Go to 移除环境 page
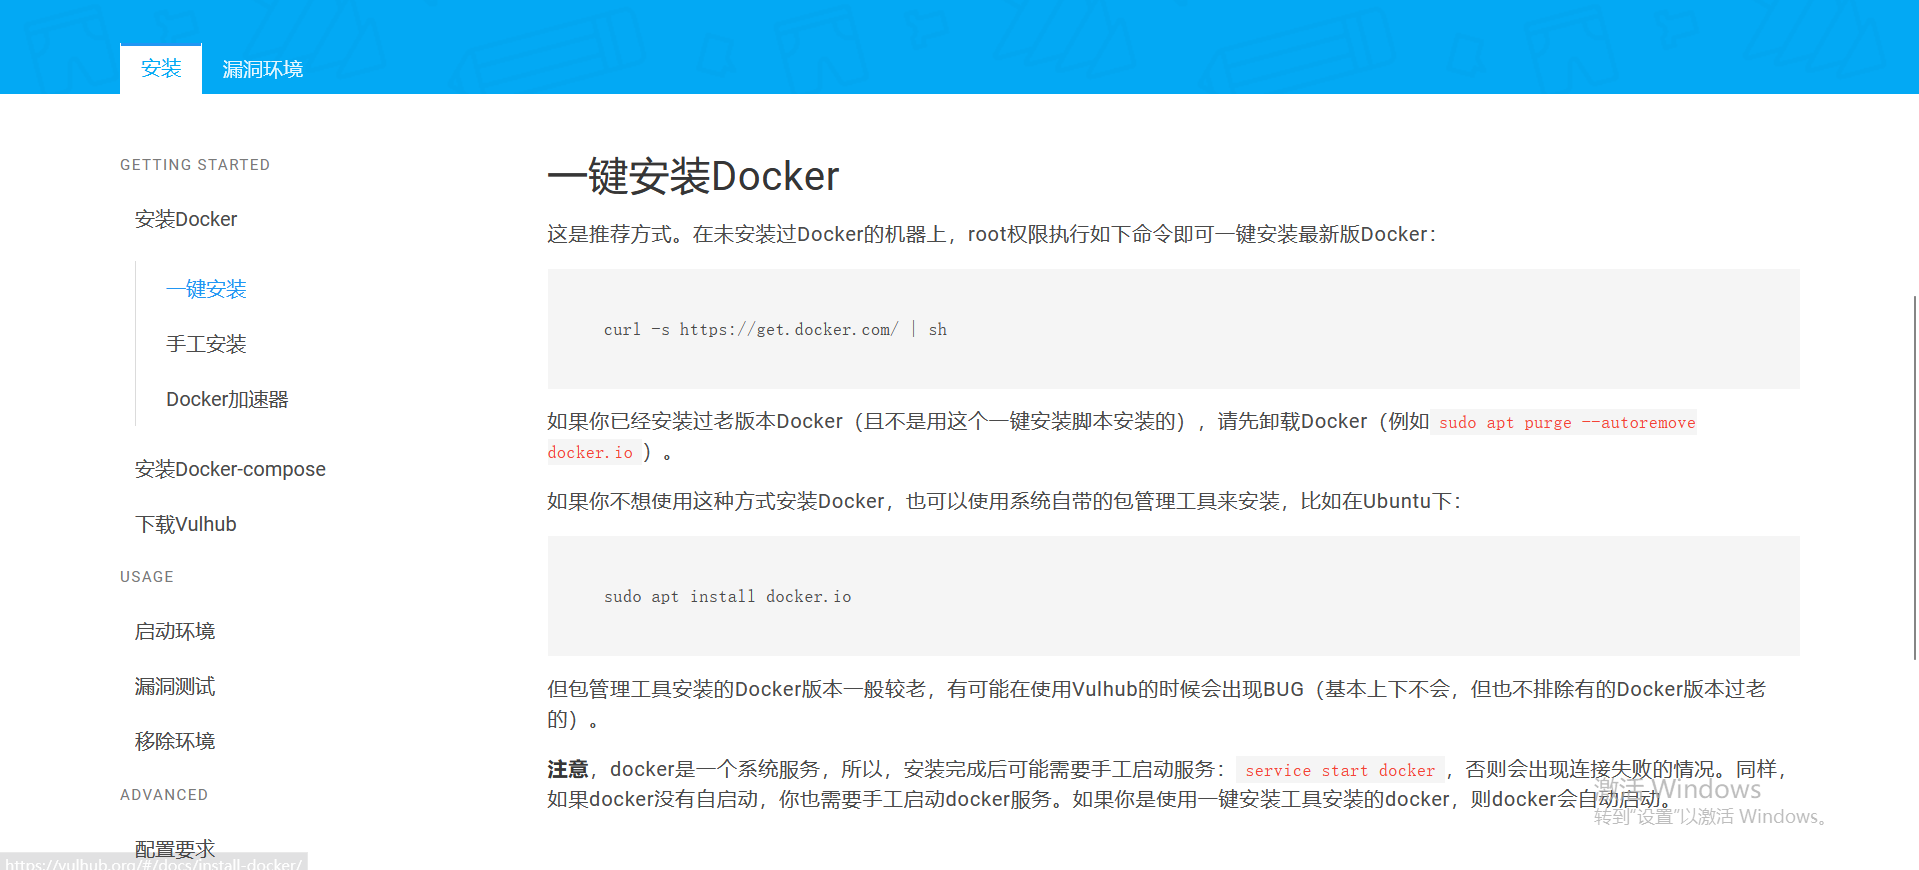This screenshot has width=1919, height=870. pyautogui.click(x=175, y=741)
